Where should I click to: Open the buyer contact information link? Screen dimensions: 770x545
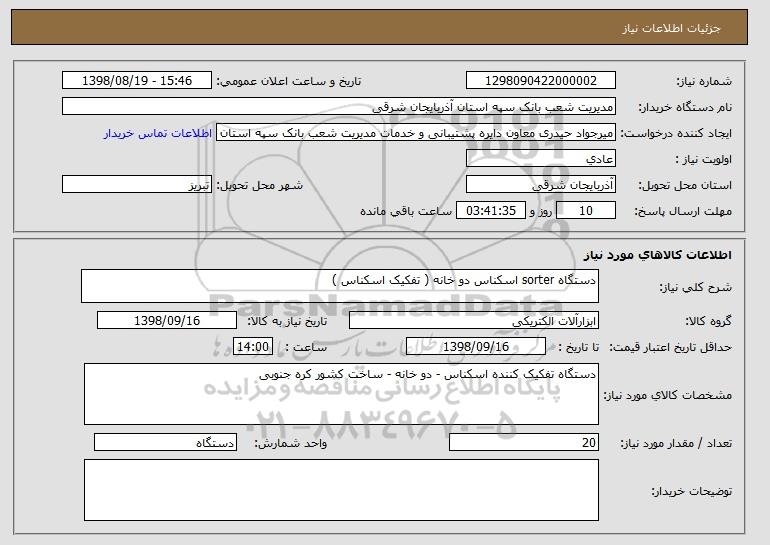[158, 134]
